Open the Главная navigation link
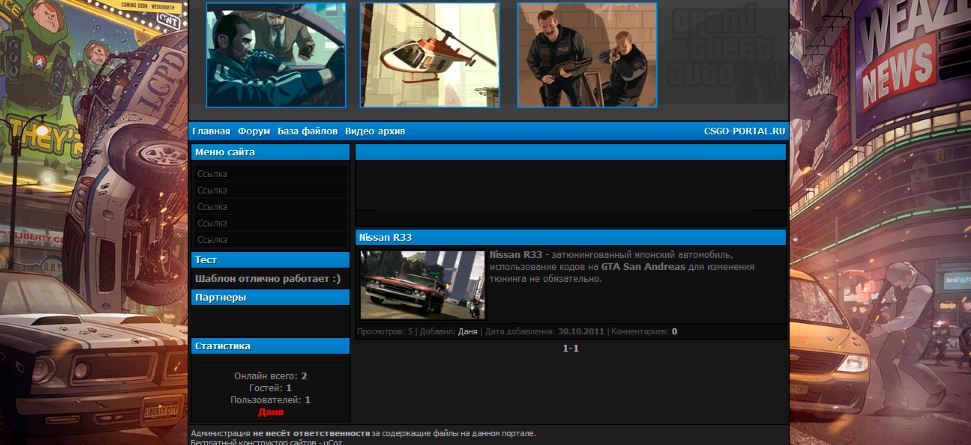 211,131
